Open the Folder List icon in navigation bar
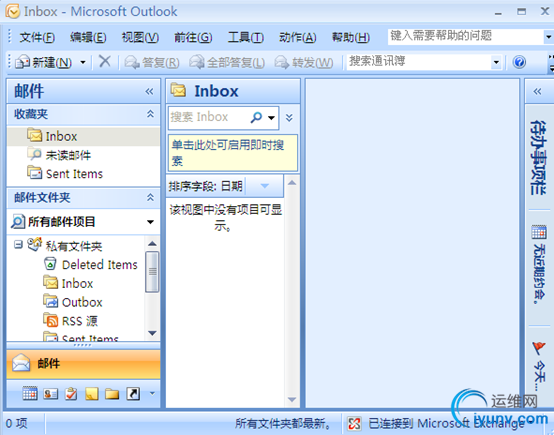554x435 pixels. click(x=112, y=394)
